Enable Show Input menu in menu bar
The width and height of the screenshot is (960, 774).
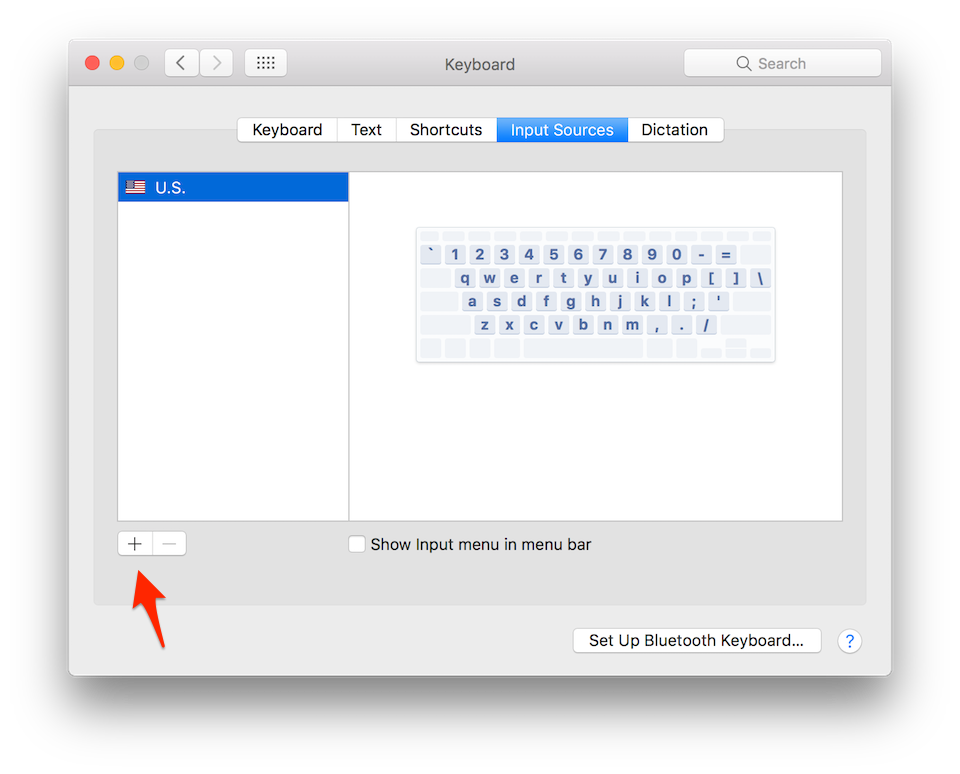coord(357,544)
